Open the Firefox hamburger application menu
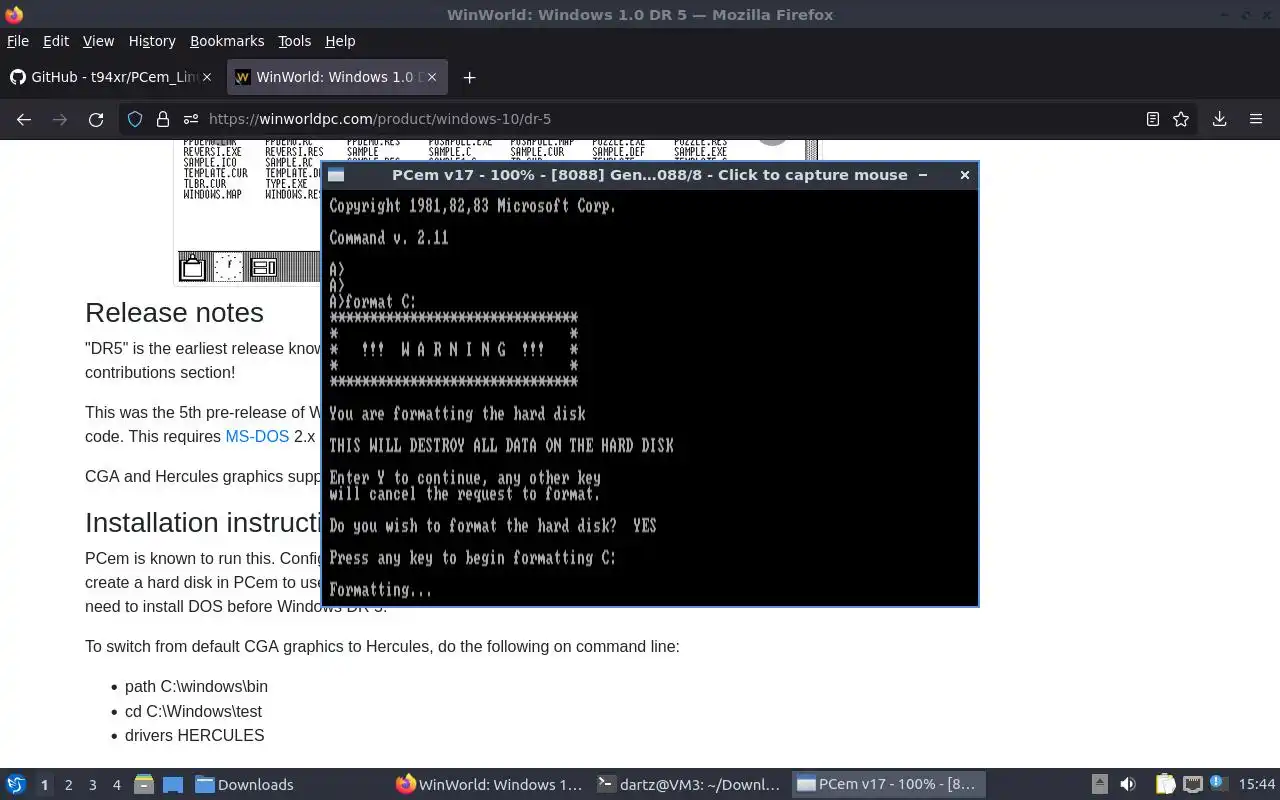The width and height of the screenshot is (1280, 800). pyautogui.click(x=1256, y=119)
